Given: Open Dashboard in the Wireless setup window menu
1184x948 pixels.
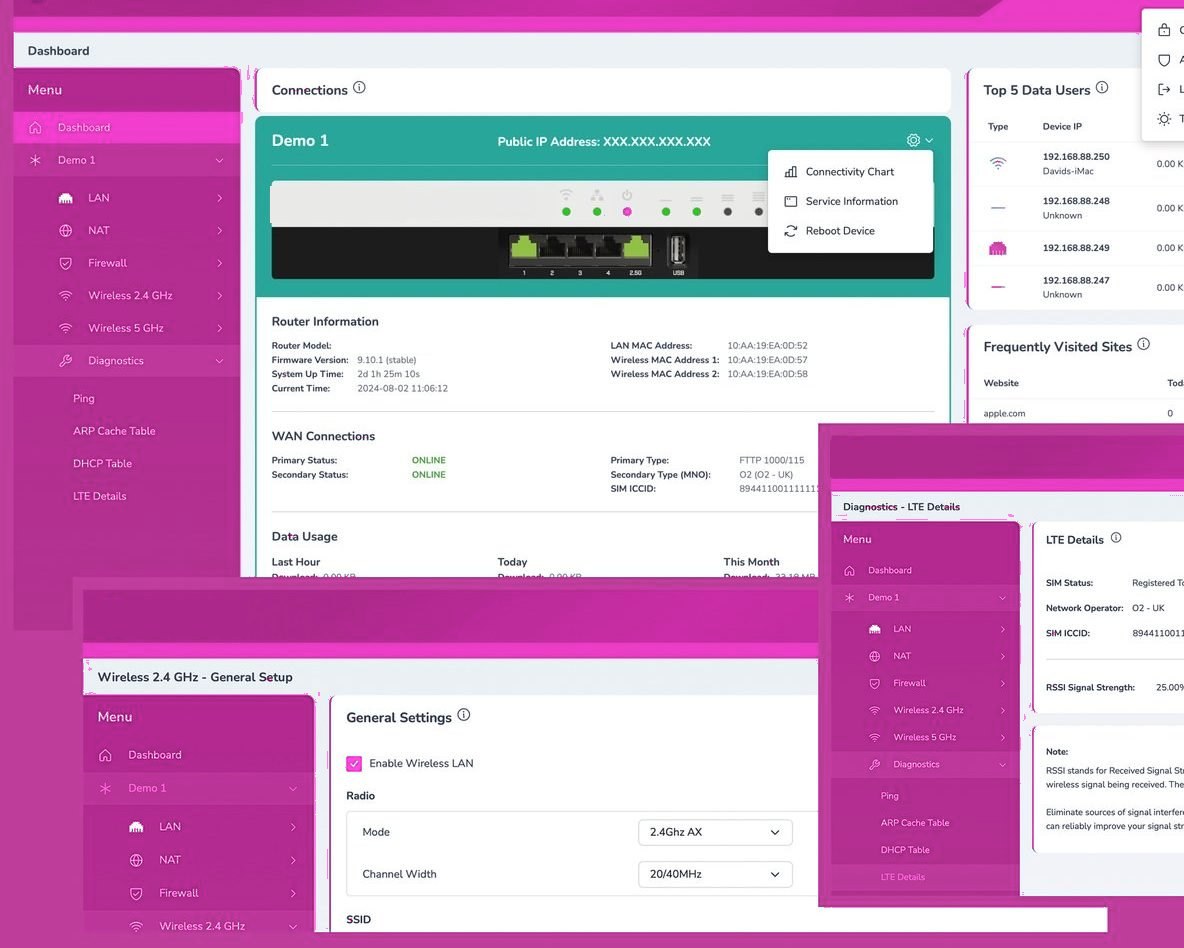Looking at the screenshot, I should pyautogui.click(x=199, y=755).
